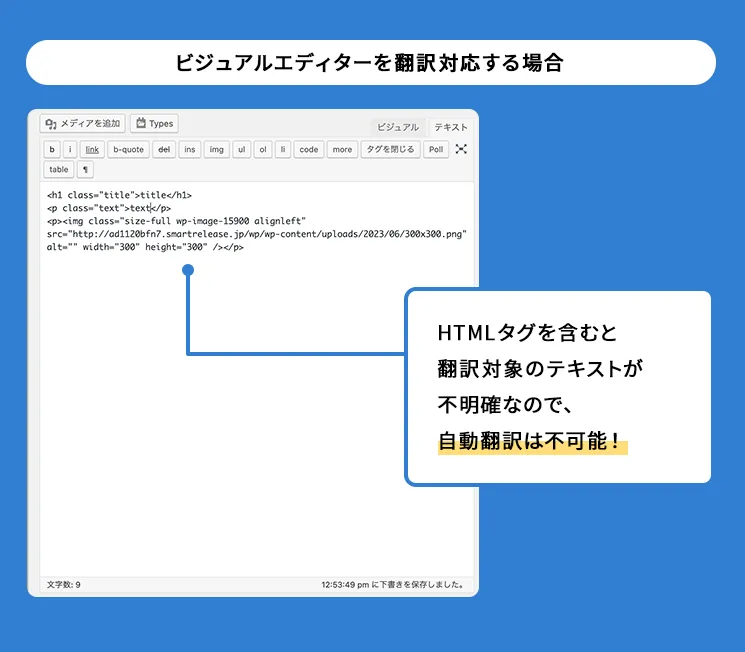Insert list item with li button
Screen dimensions: 745x652
(x=283, y=149)
